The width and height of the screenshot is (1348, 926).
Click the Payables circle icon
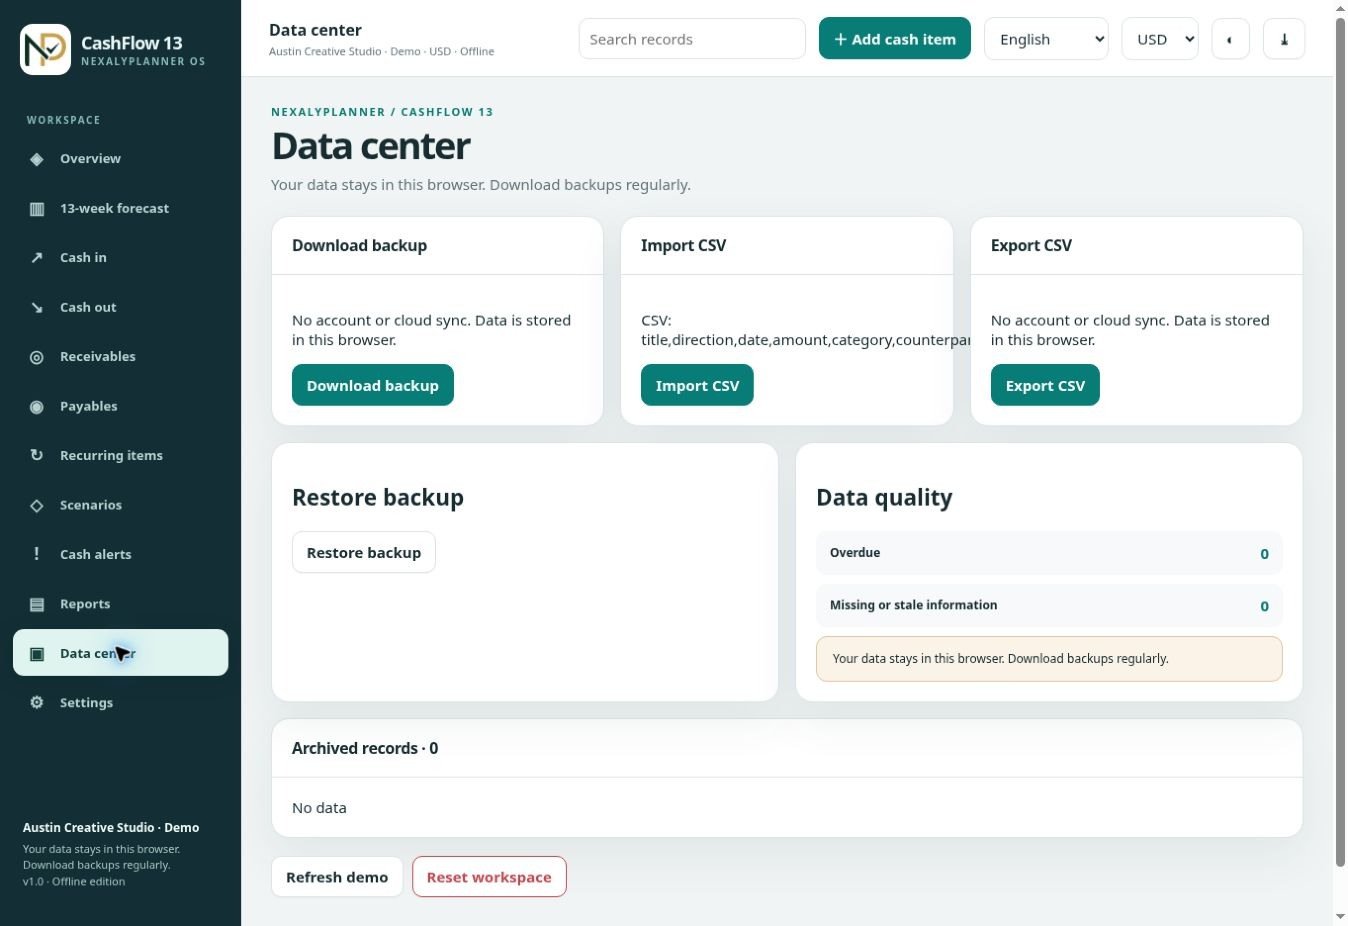click(x=37, y=407)
